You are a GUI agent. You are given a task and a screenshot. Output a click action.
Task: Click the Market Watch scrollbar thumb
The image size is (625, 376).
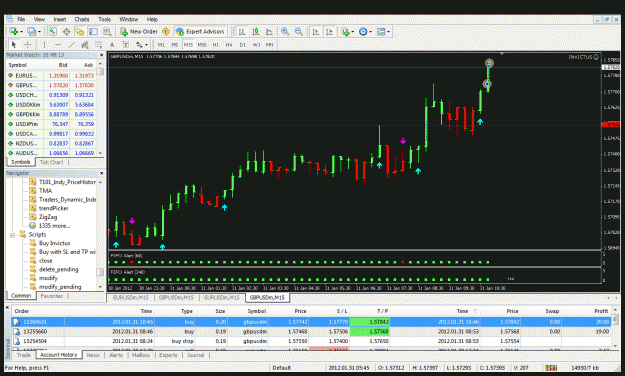[100, 71]
